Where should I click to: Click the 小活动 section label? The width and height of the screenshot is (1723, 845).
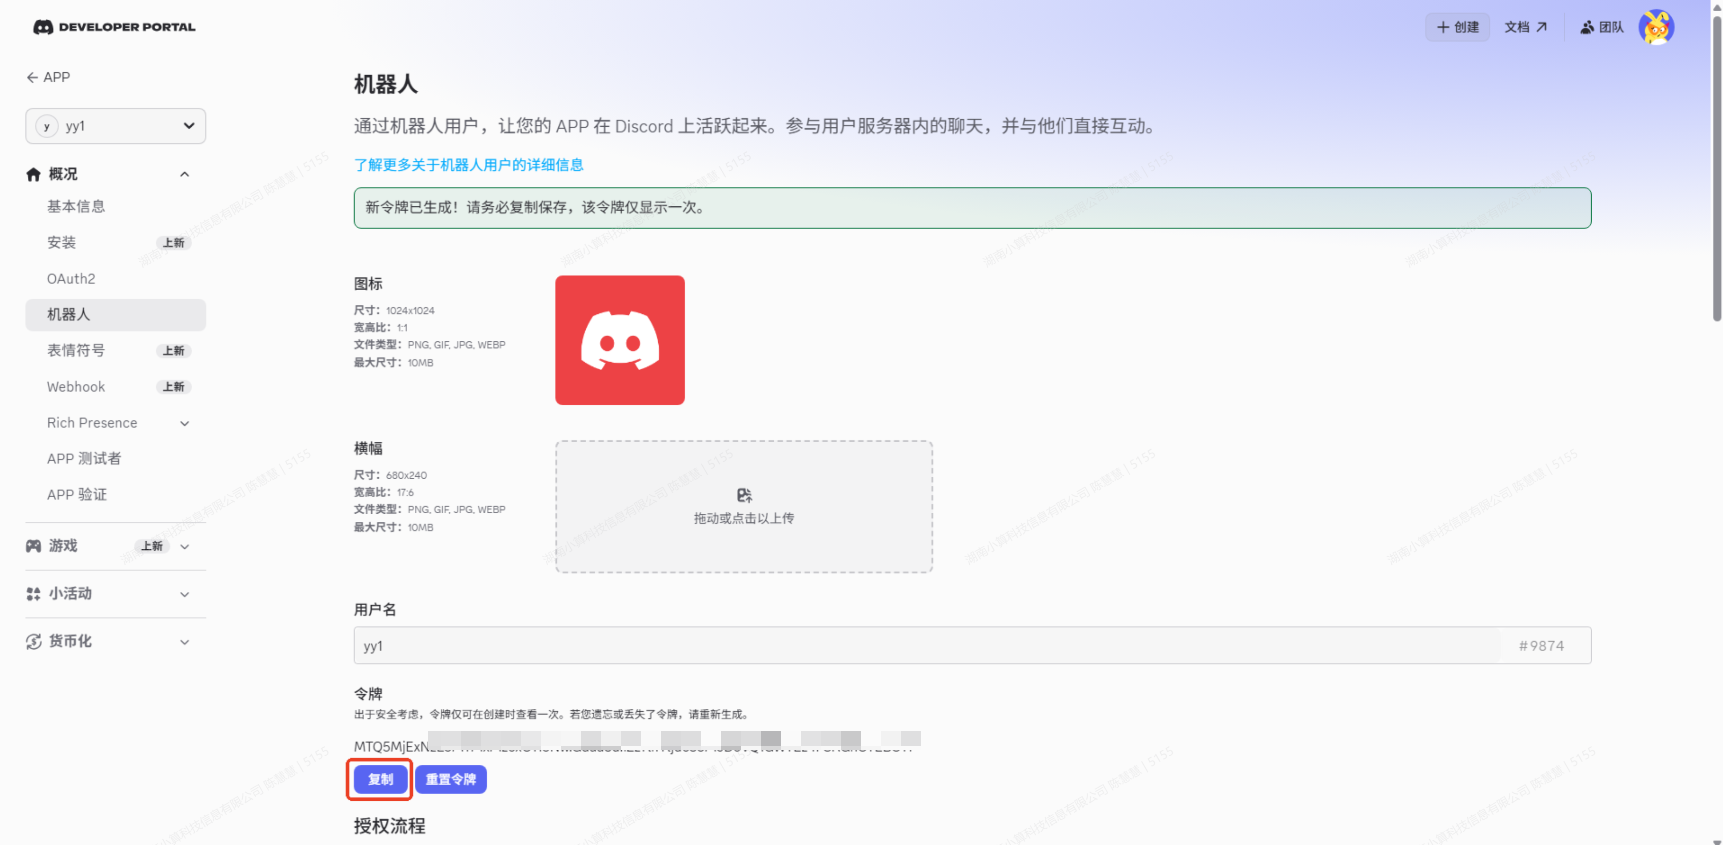pyautogui.click(x=70, y=594)
